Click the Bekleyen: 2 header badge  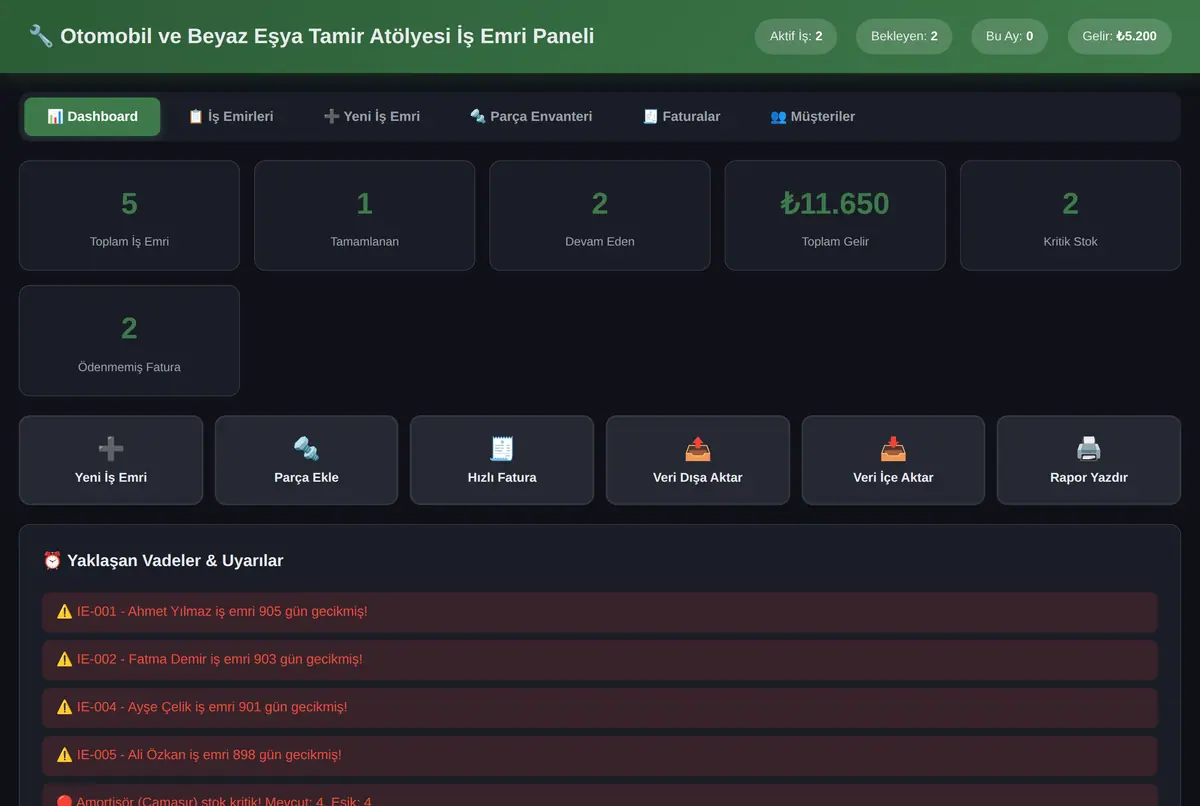pyautogui.click(x=904, y=36)
